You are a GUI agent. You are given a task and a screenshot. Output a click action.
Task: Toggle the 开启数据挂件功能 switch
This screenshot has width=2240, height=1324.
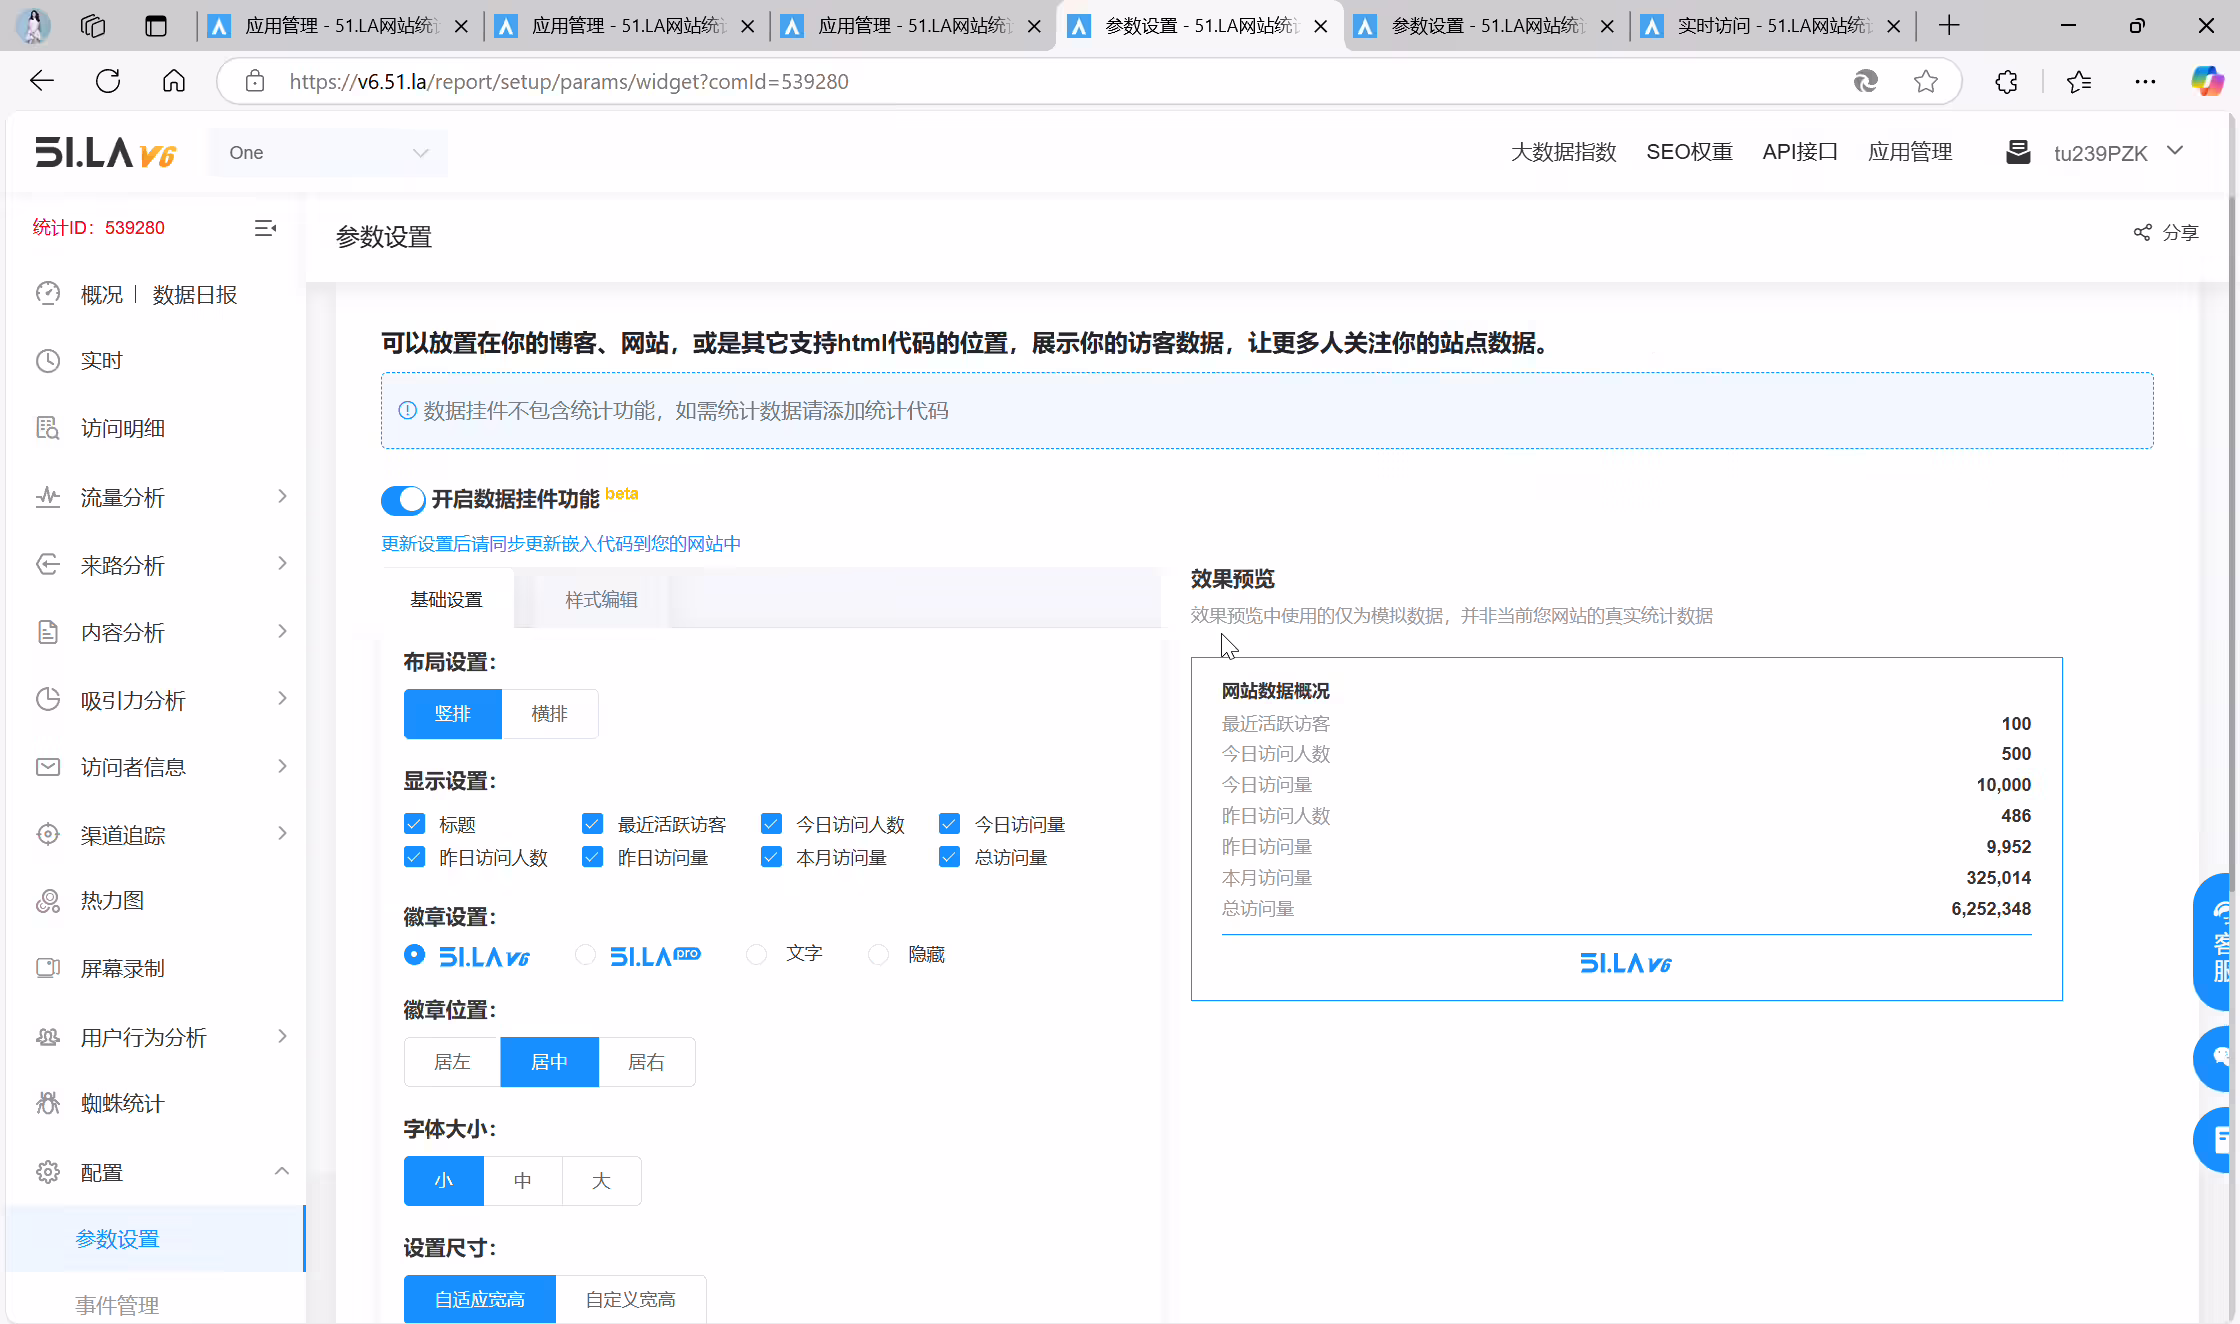tap(403, 500)
